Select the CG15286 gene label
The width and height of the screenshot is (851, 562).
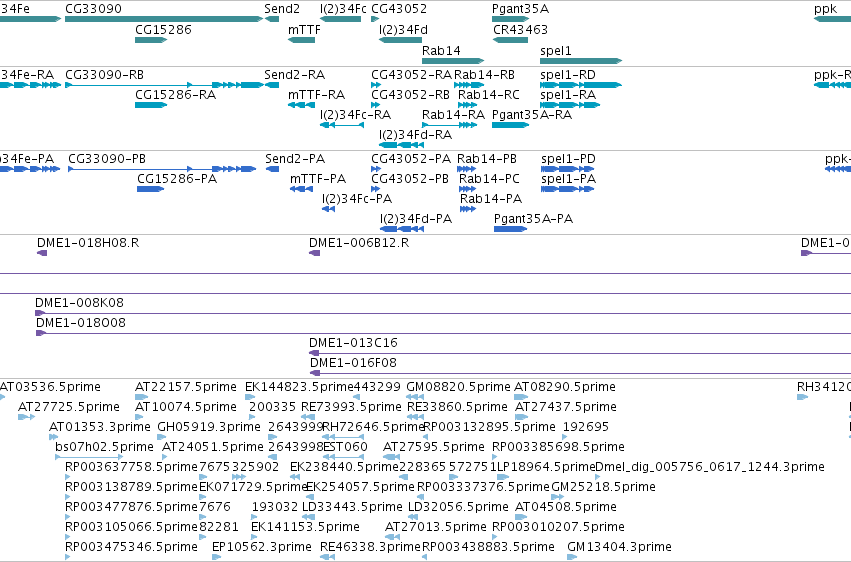point(163,29)
